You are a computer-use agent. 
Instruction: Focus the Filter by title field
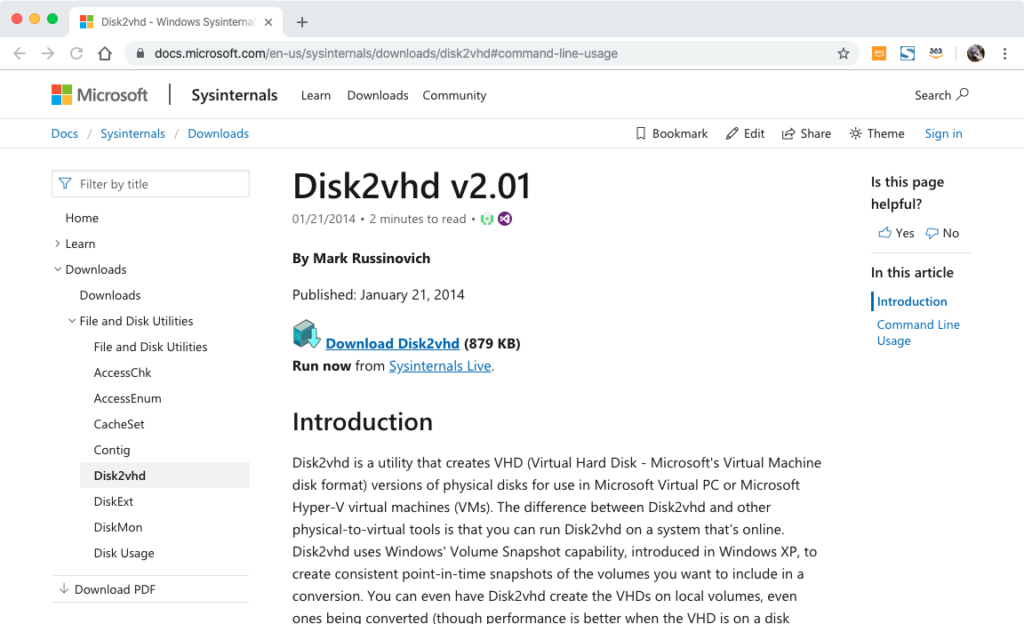[160, 184]
